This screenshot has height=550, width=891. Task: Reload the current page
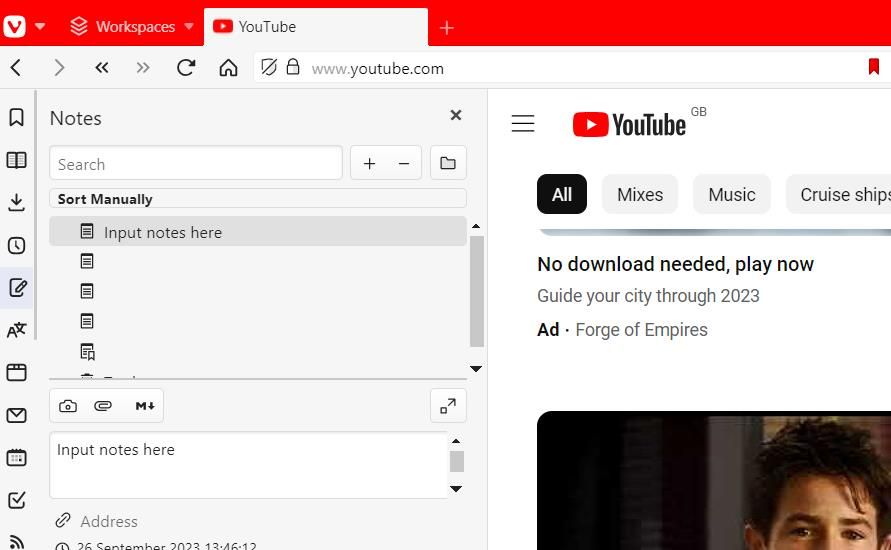[x=186, y=68]
